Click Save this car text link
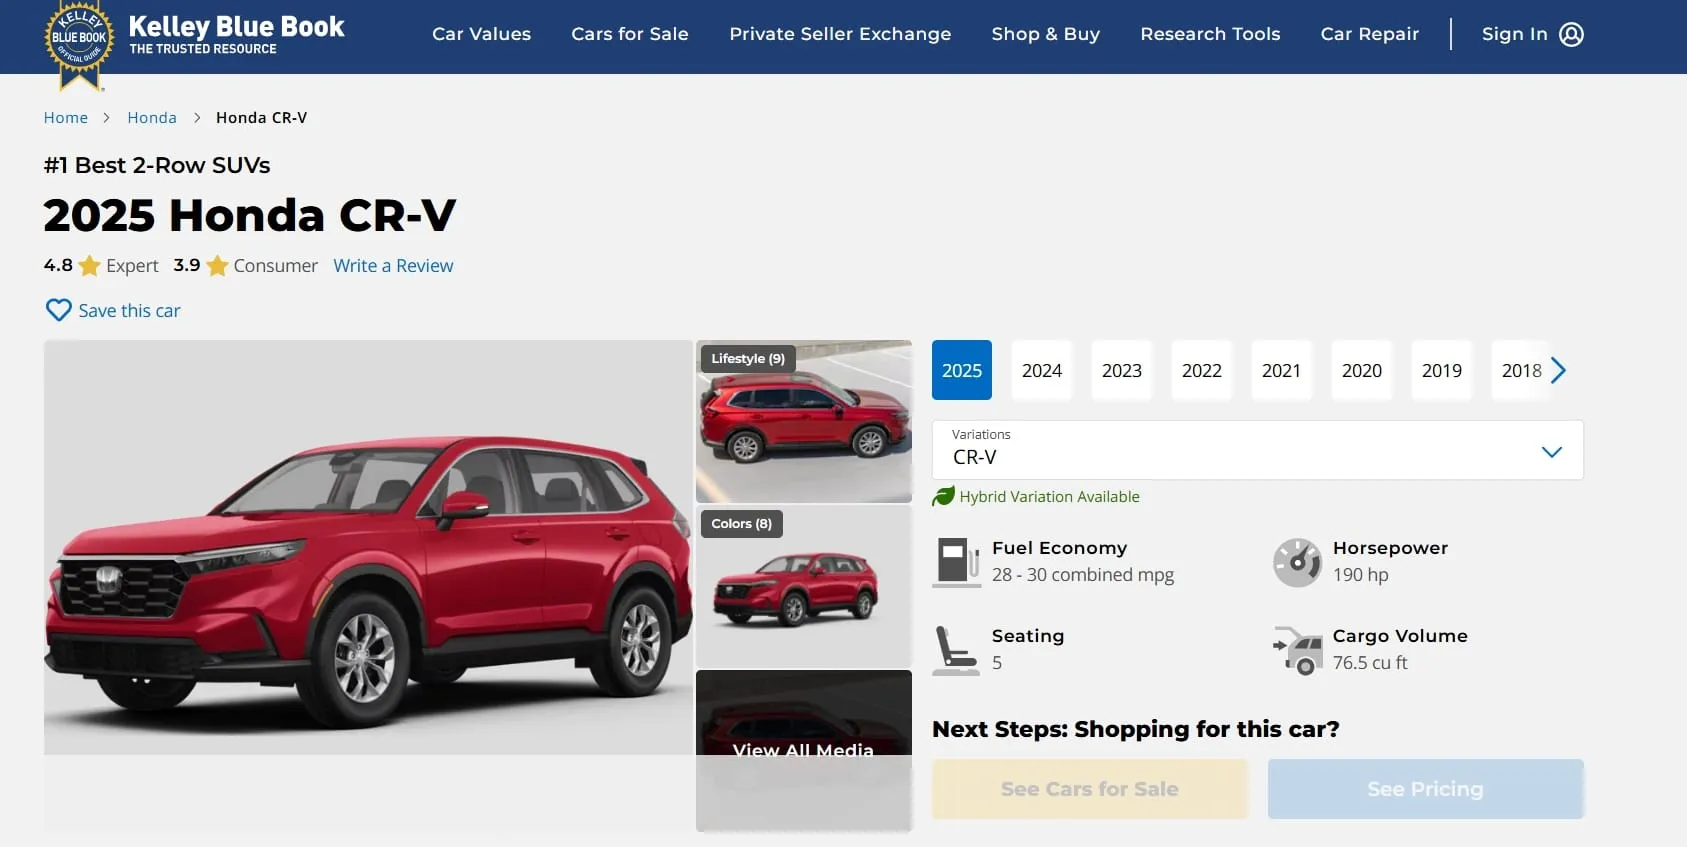Screen dimensions: 1687x847 pyautogui.click(x=129, y=311)
